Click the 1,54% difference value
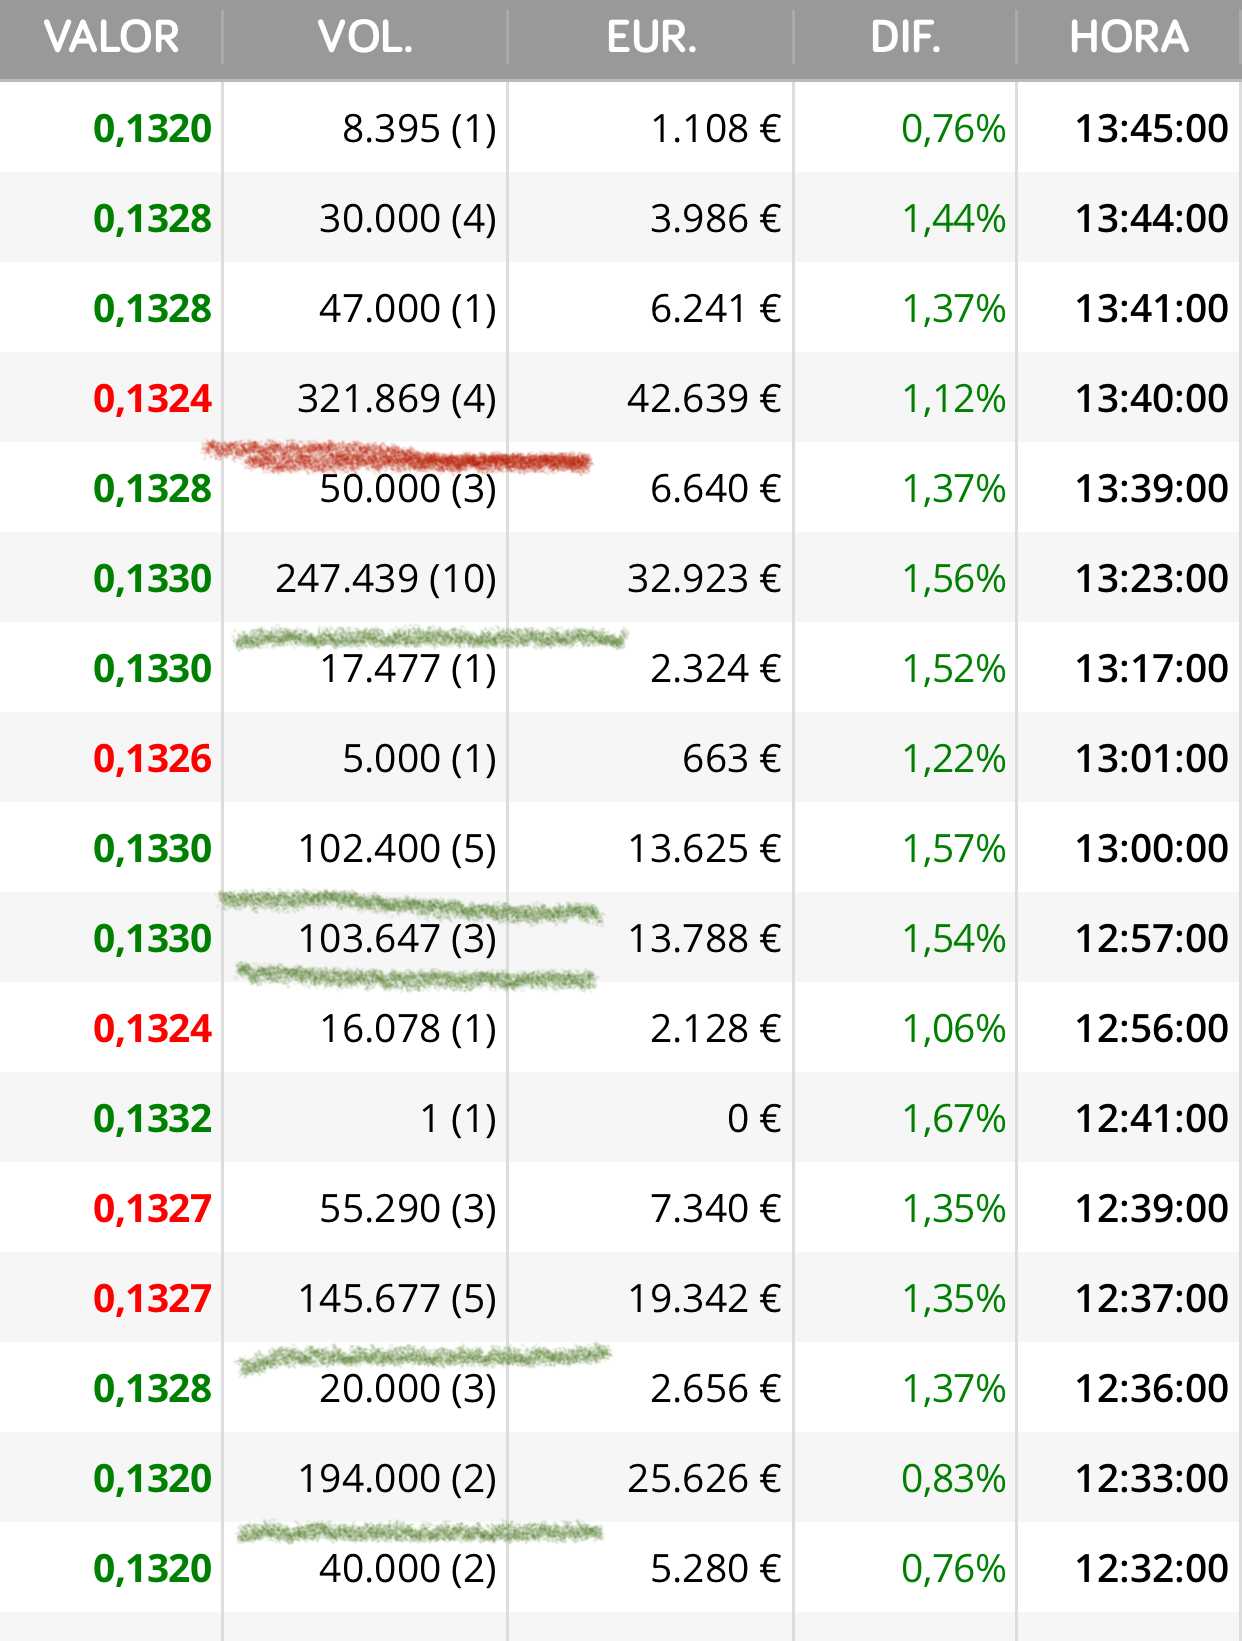The height and width of the screenshot is (1641, 1242). (953, 939)
